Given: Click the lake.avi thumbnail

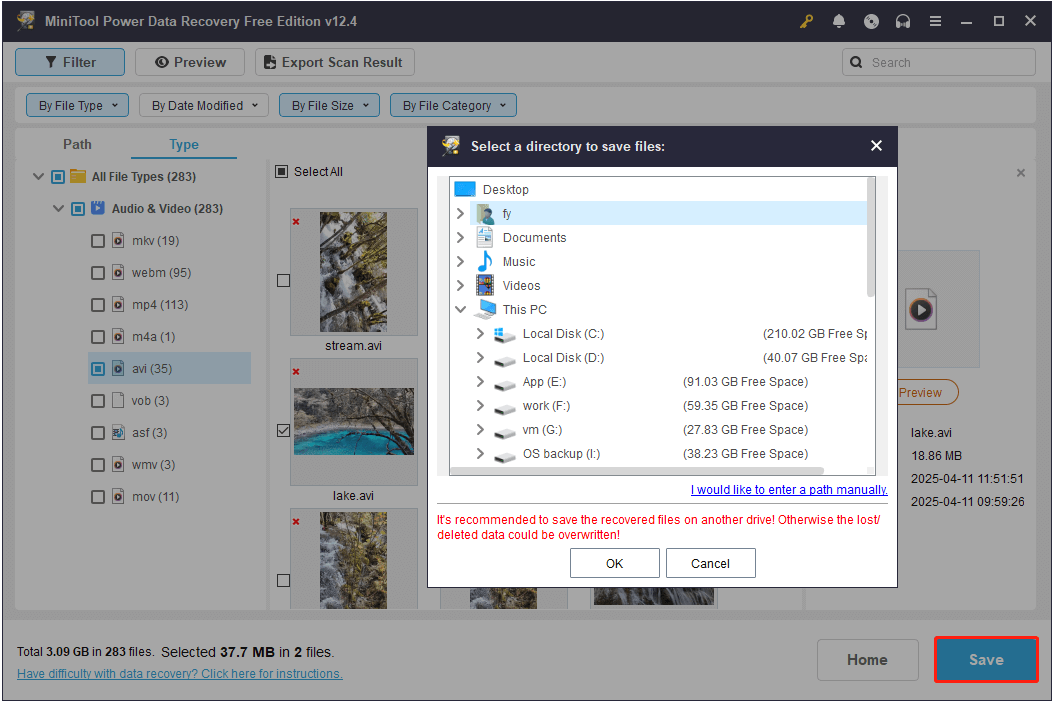Looking at the screenshot, I should (x=354, y=421).
